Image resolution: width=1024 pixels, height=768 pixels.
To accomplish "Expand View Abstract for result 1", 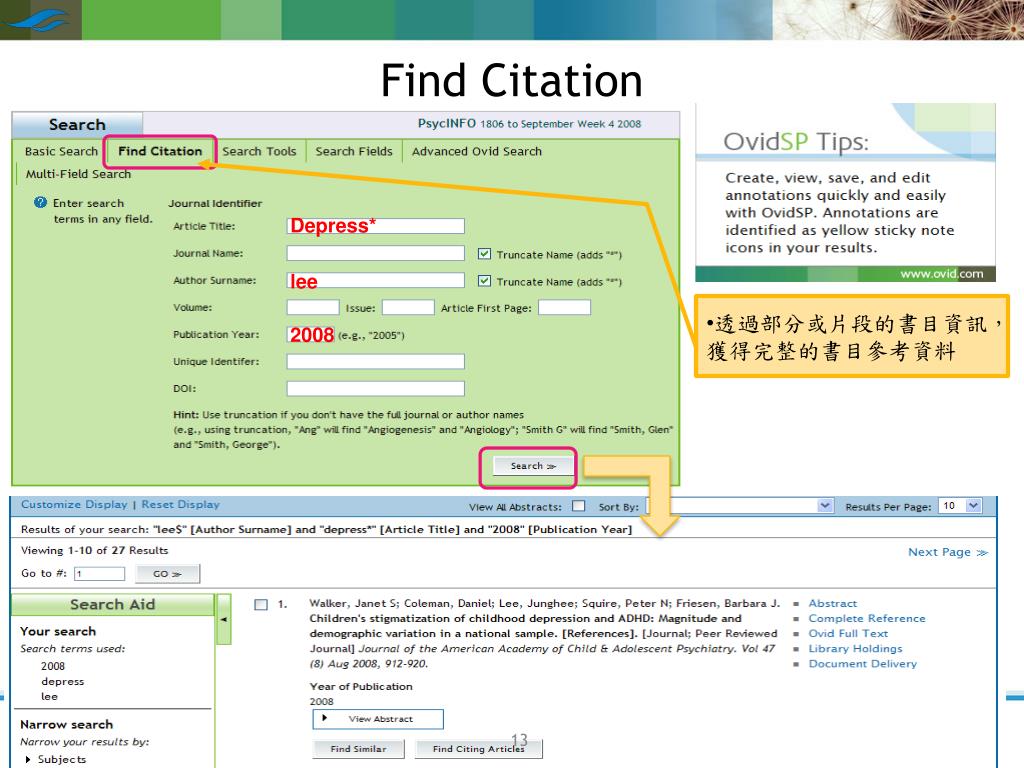I will 378,719.
